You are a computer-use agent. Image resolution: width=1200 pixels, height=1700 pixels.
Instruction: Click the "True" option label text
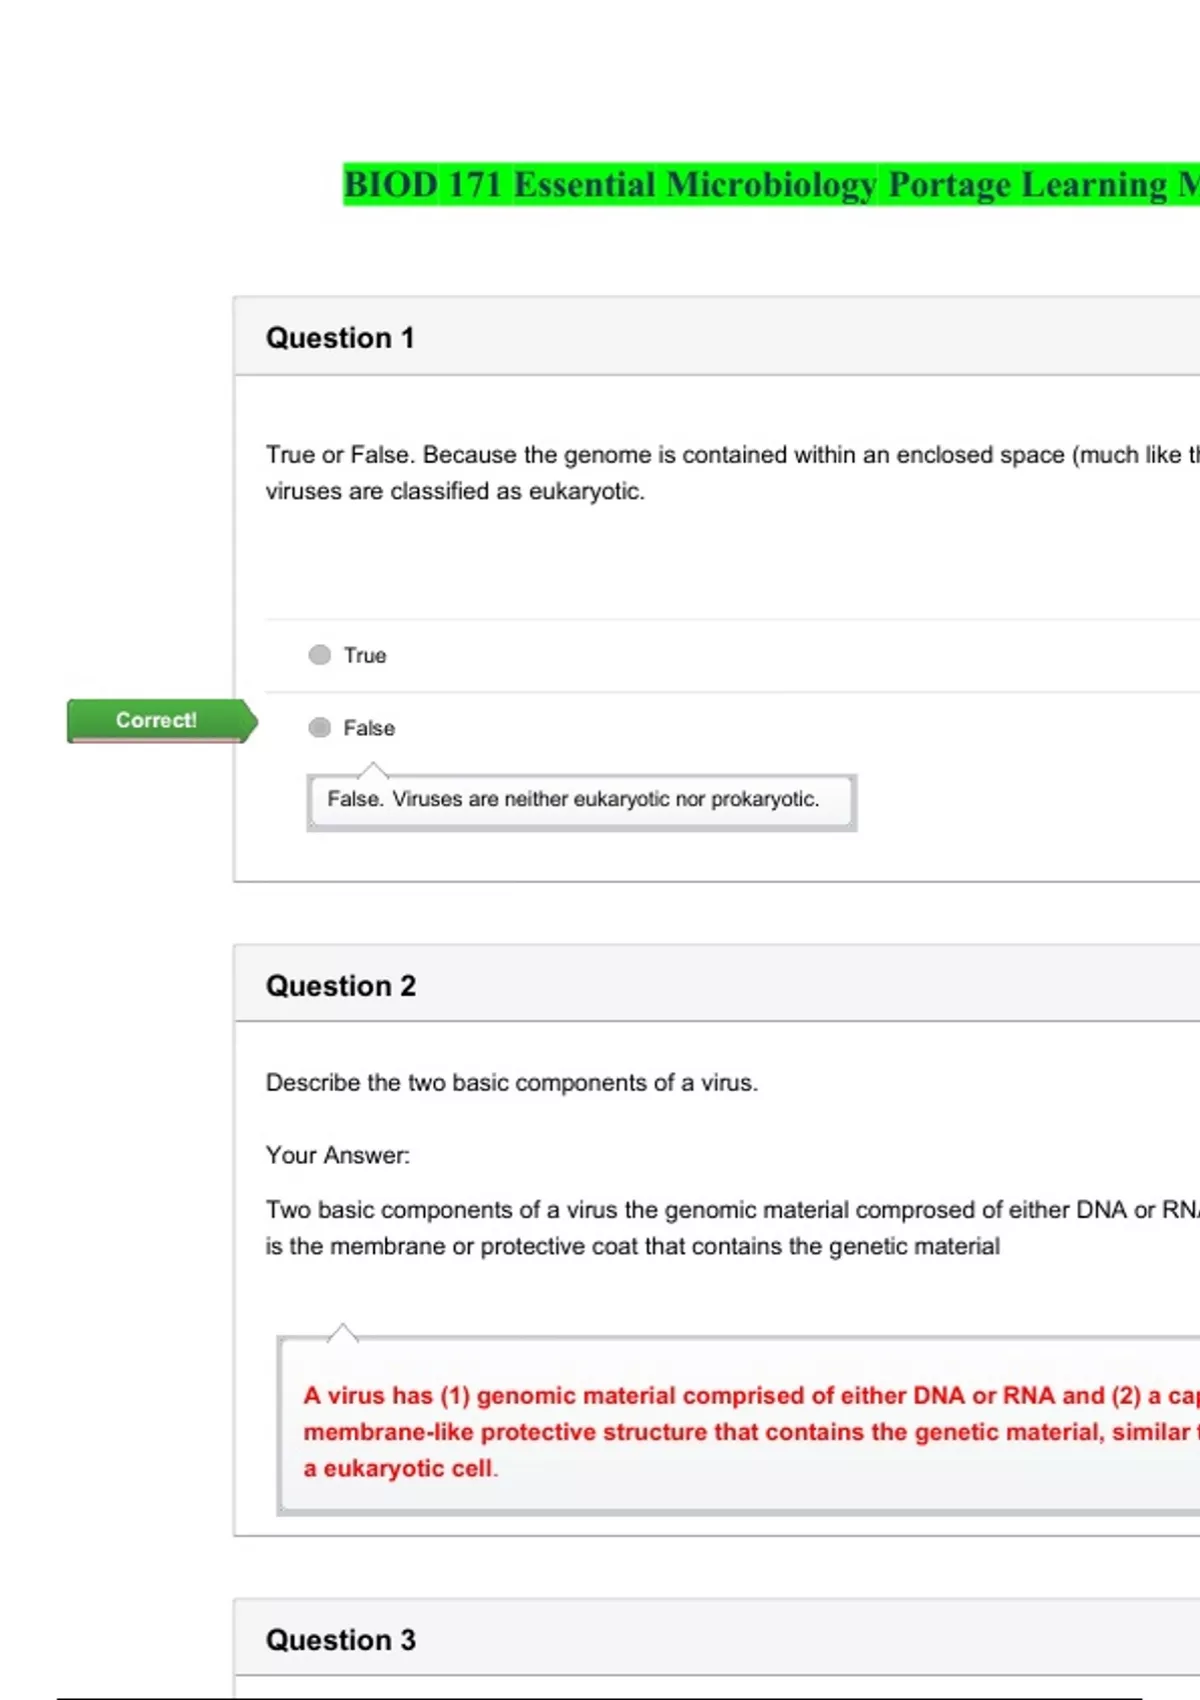365,655
